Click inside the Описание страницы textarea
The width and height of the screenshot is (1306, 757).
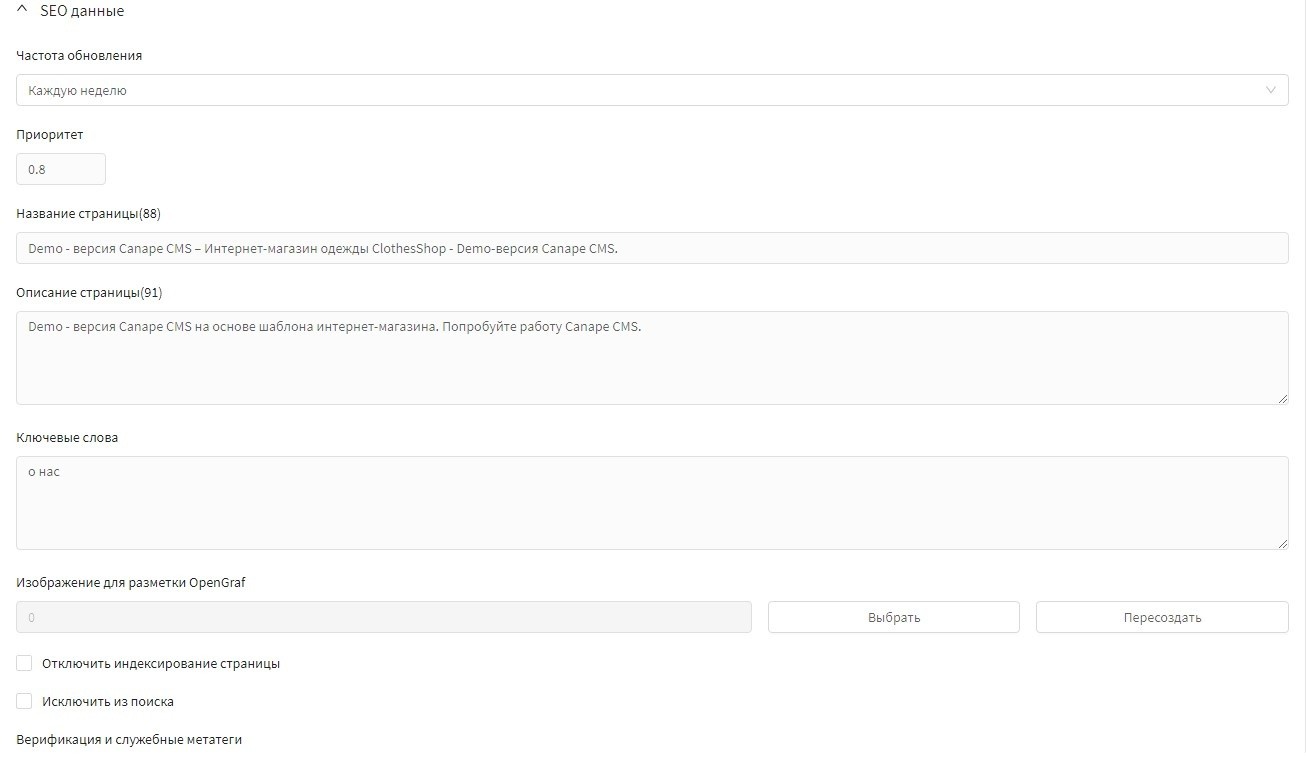point(652,358)
